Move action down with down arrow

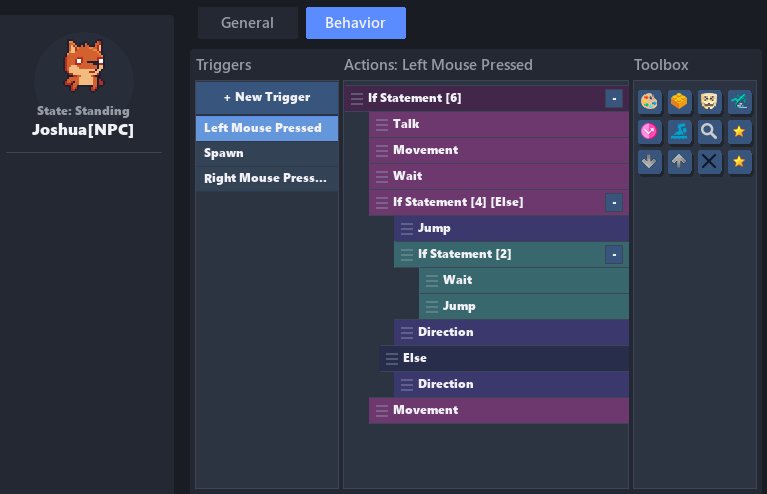pyautogui.click(x=650, y=162)
